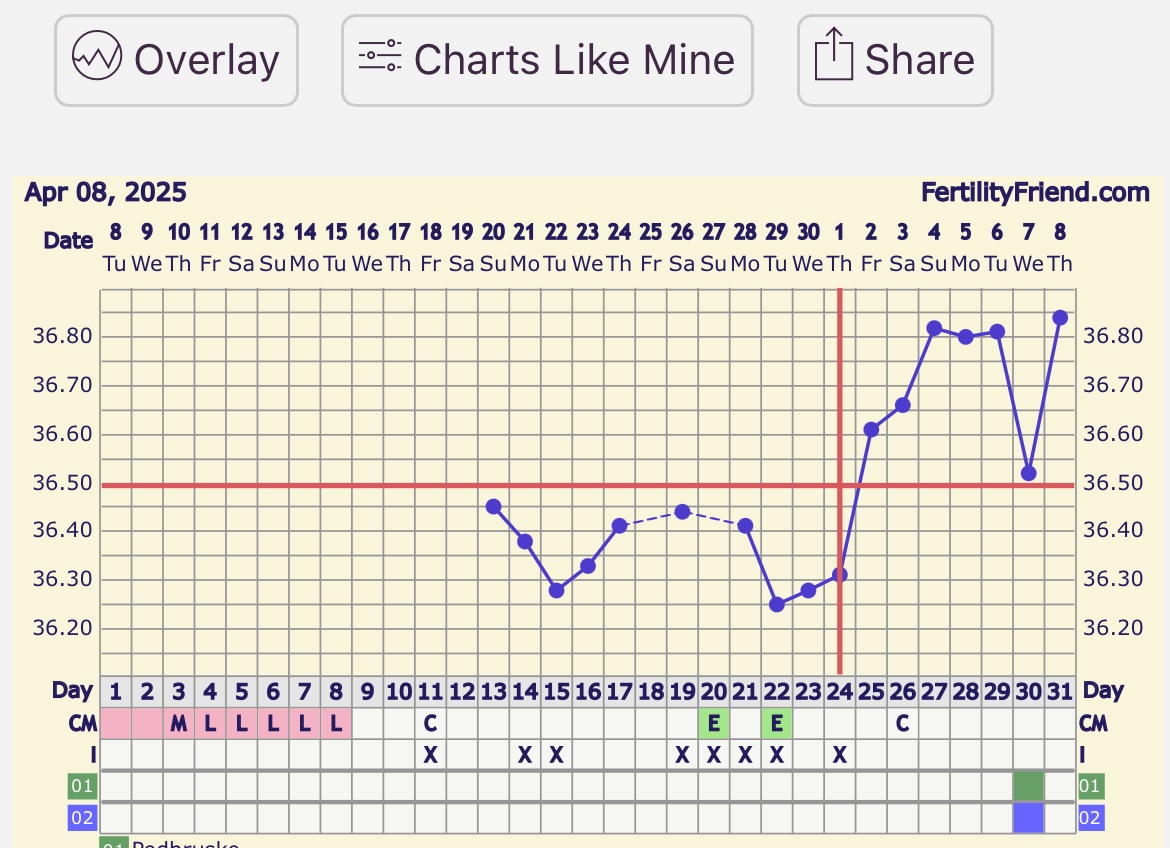1170x848 pixels.
Task: Select the blue filled square on day 30
Action: [x=1028, y=818]
